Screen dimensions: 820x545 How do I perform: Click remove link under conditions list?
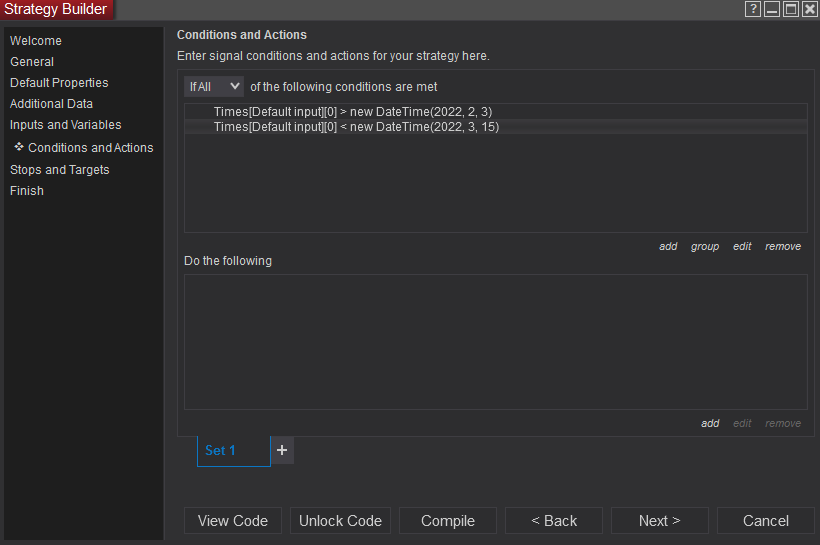[783, 246]
